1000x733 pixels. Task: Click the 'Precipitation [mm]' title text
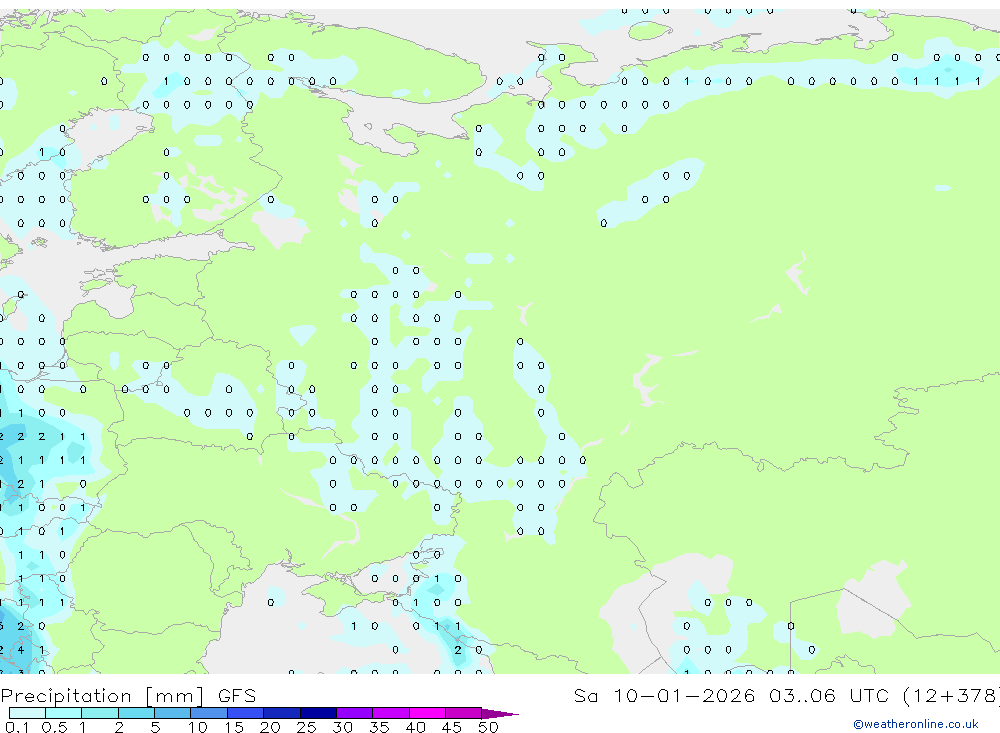[x=102, y=696]
